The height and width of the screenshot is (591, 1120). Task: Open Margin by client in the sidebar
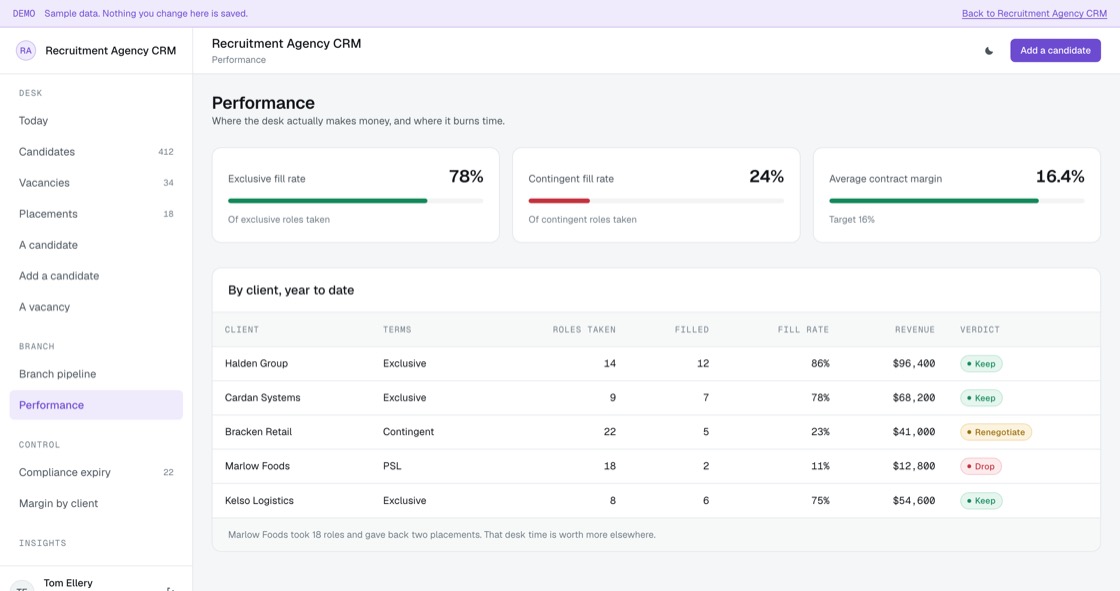tap(96, 504)
